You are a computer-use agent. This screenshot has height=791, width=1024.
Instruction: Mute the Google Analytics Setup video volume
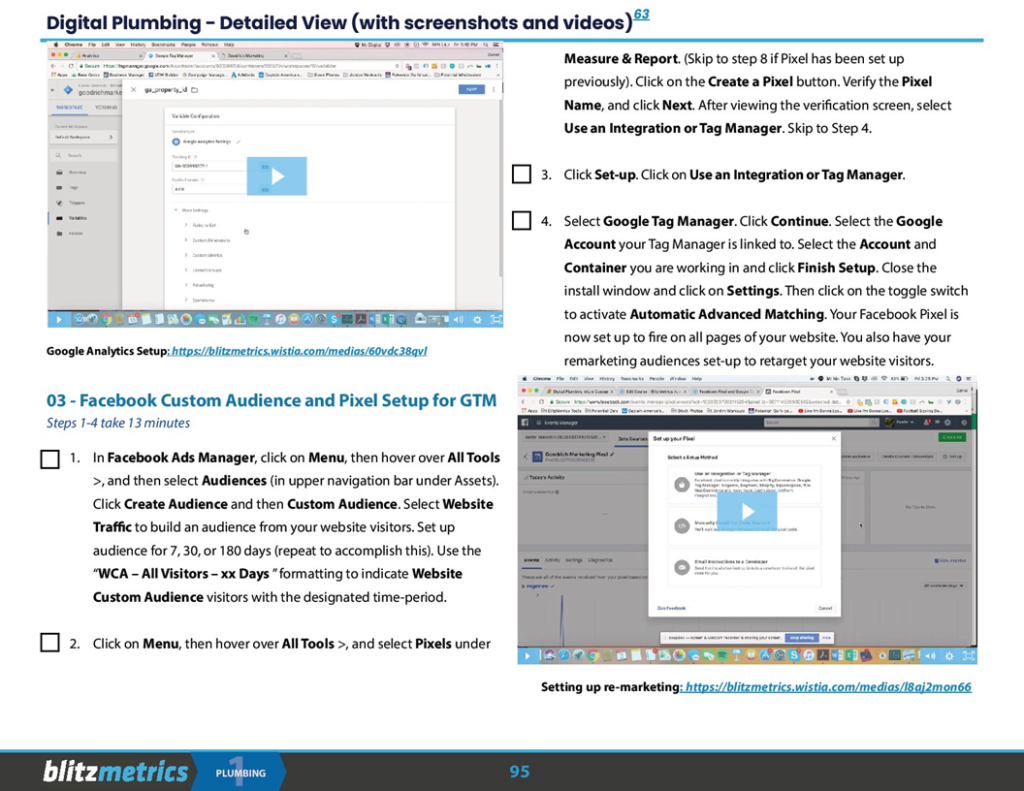click(458, 319)
